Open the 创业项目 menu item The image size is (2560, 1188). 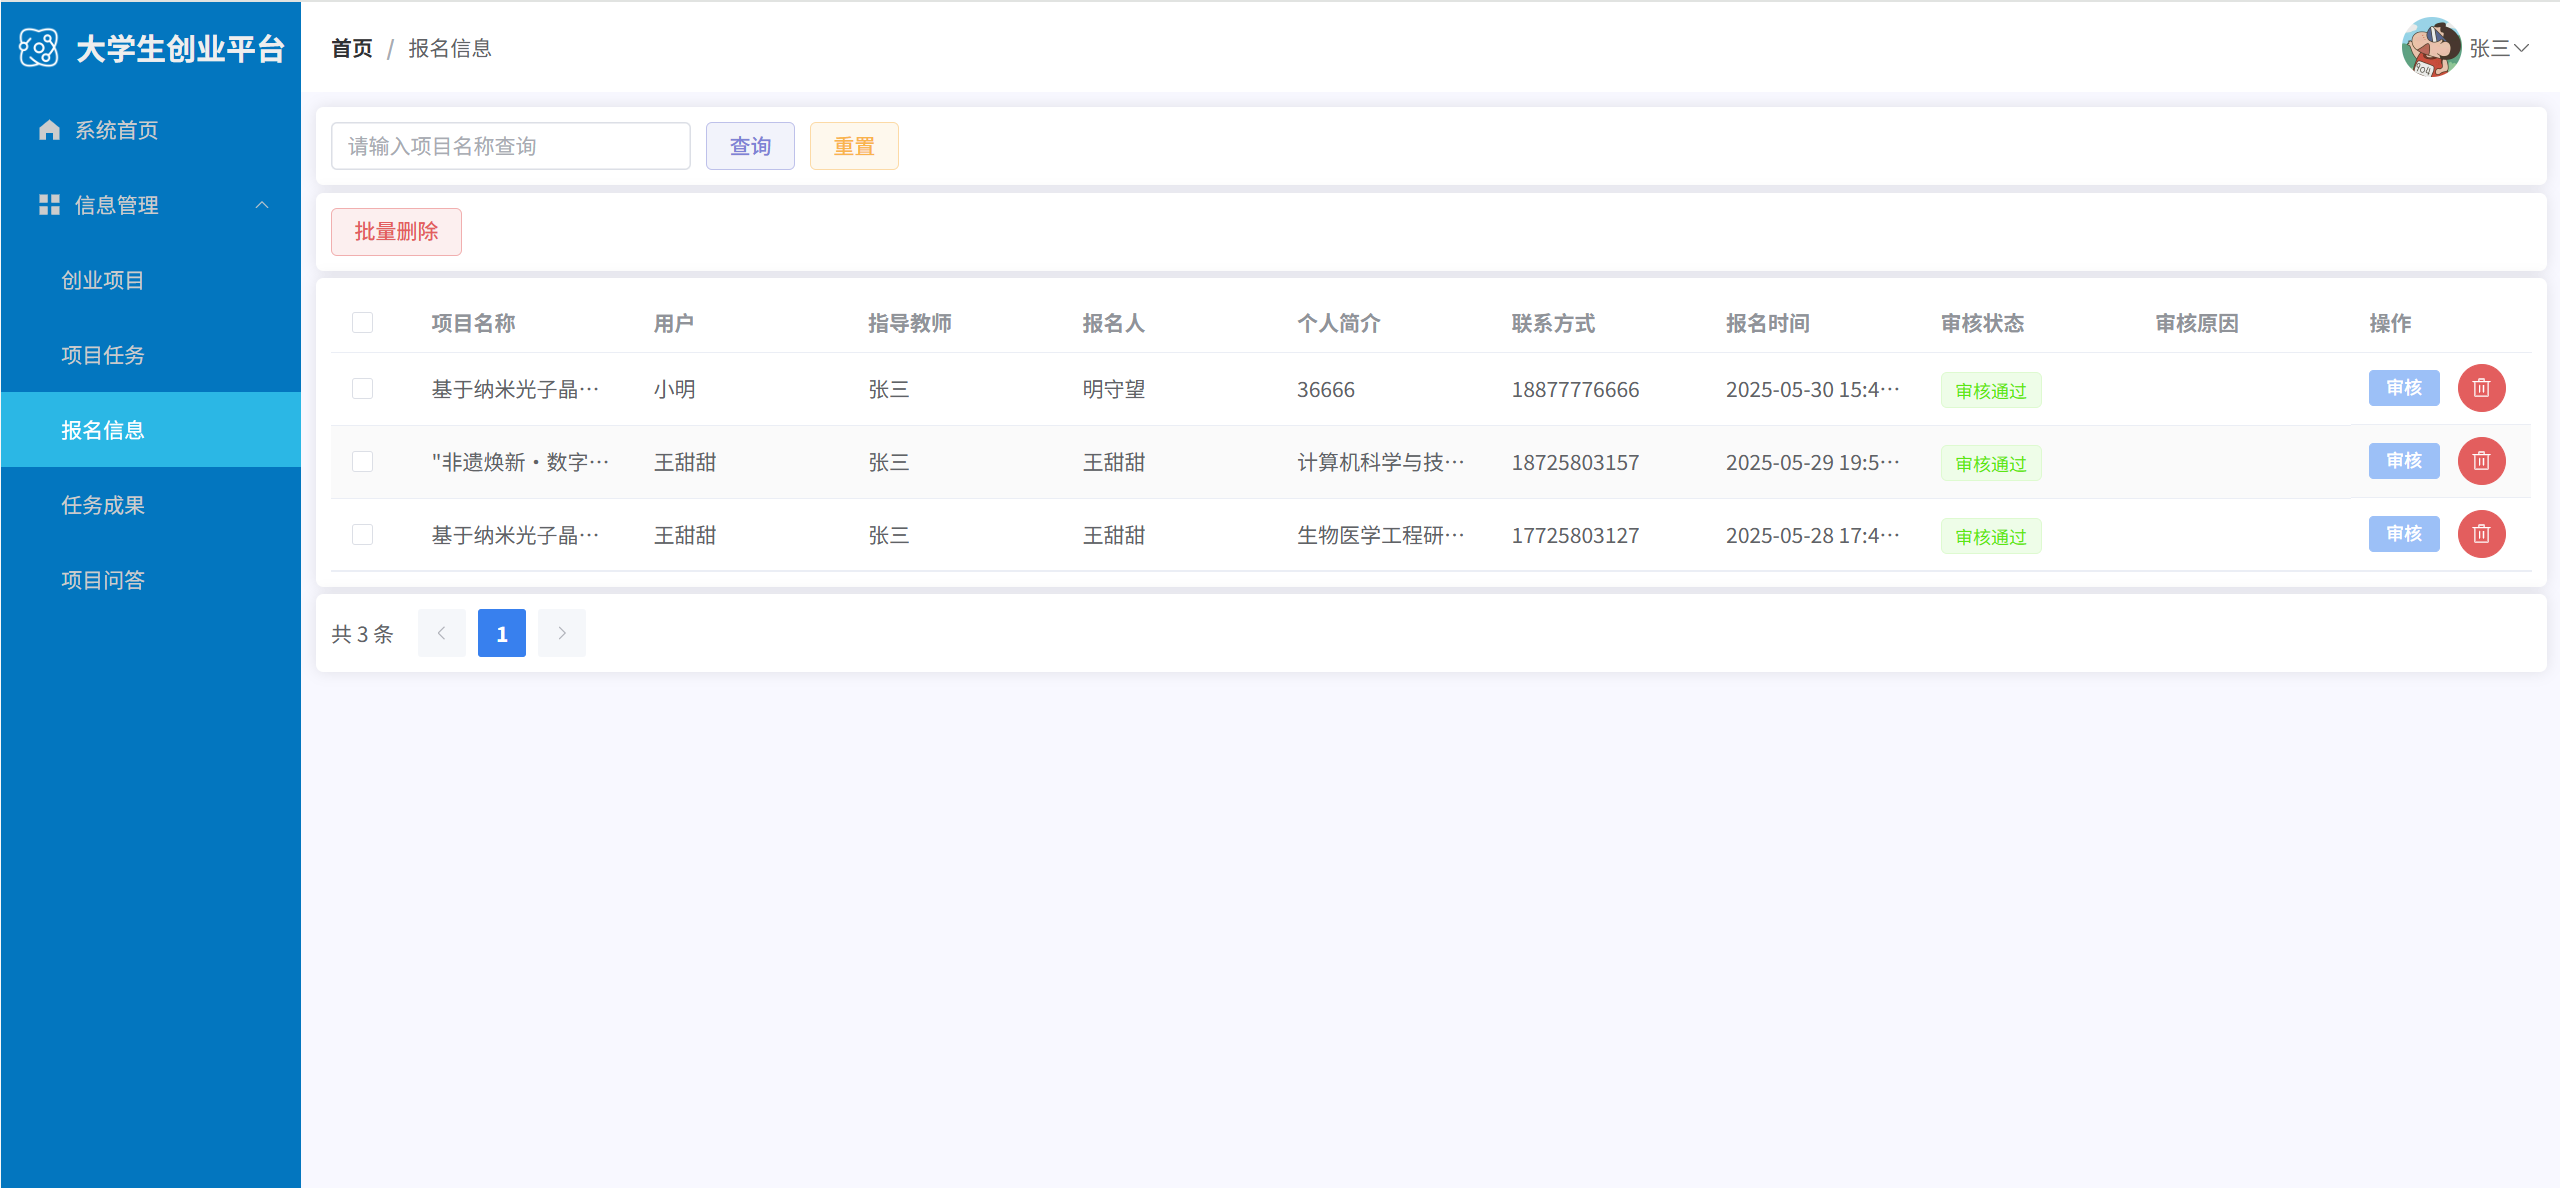point(103,280)
